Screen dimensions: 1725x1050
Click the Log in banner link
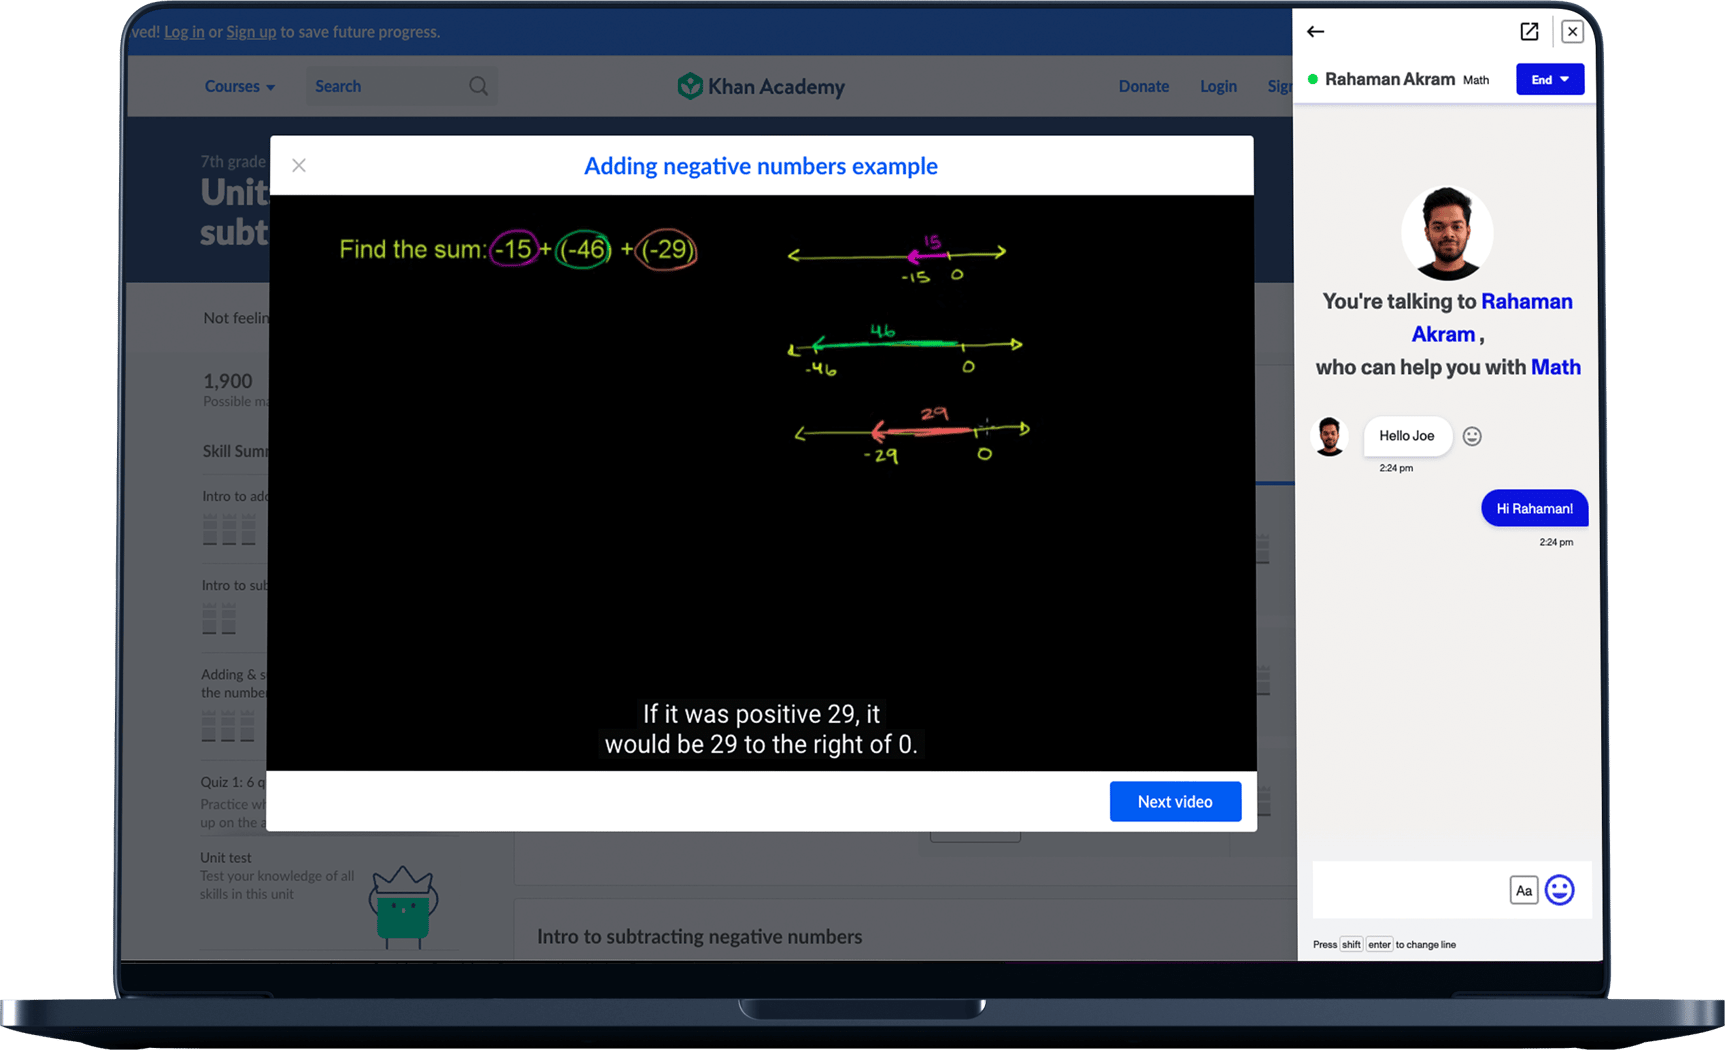coord(184,32)
